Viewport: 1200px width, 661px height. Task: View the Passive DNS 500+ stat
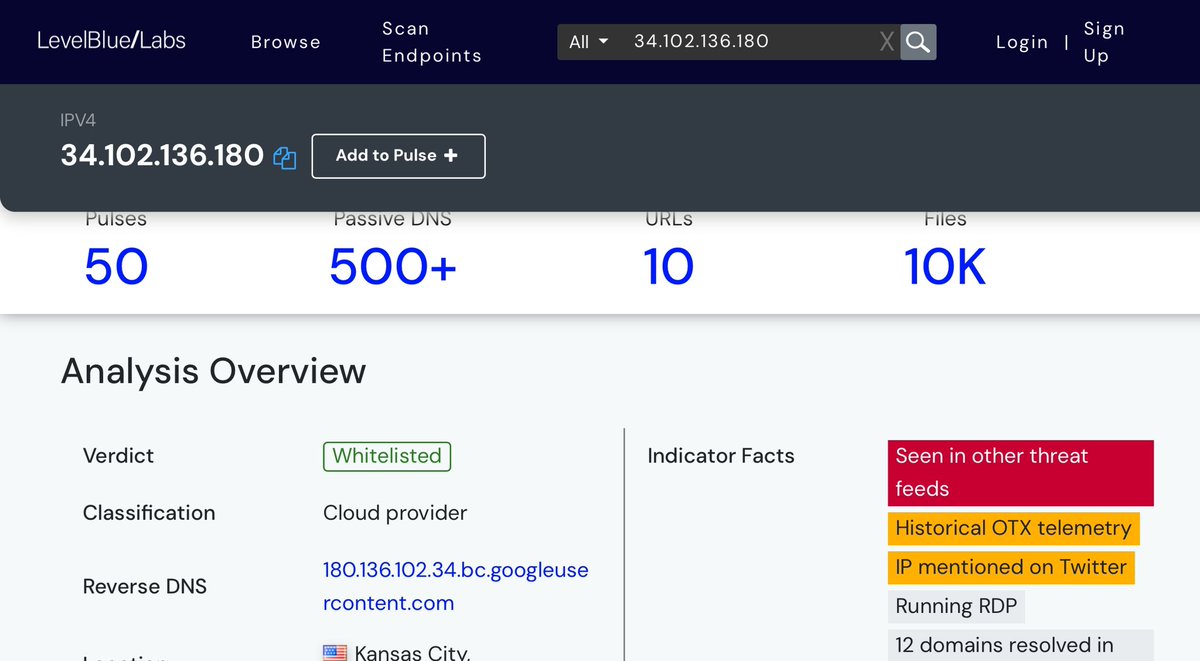[393, 267]
